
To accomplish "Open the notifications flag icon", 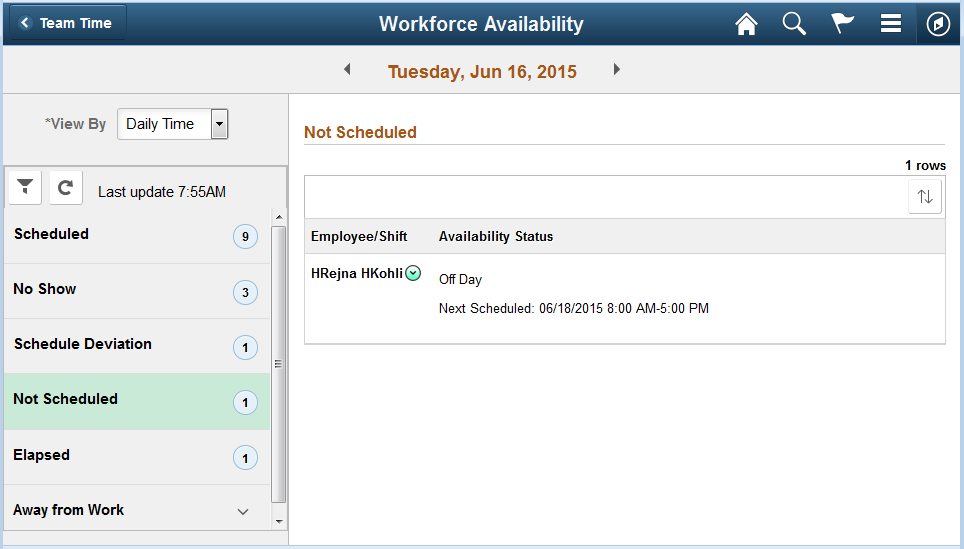I will click(842, 23).
